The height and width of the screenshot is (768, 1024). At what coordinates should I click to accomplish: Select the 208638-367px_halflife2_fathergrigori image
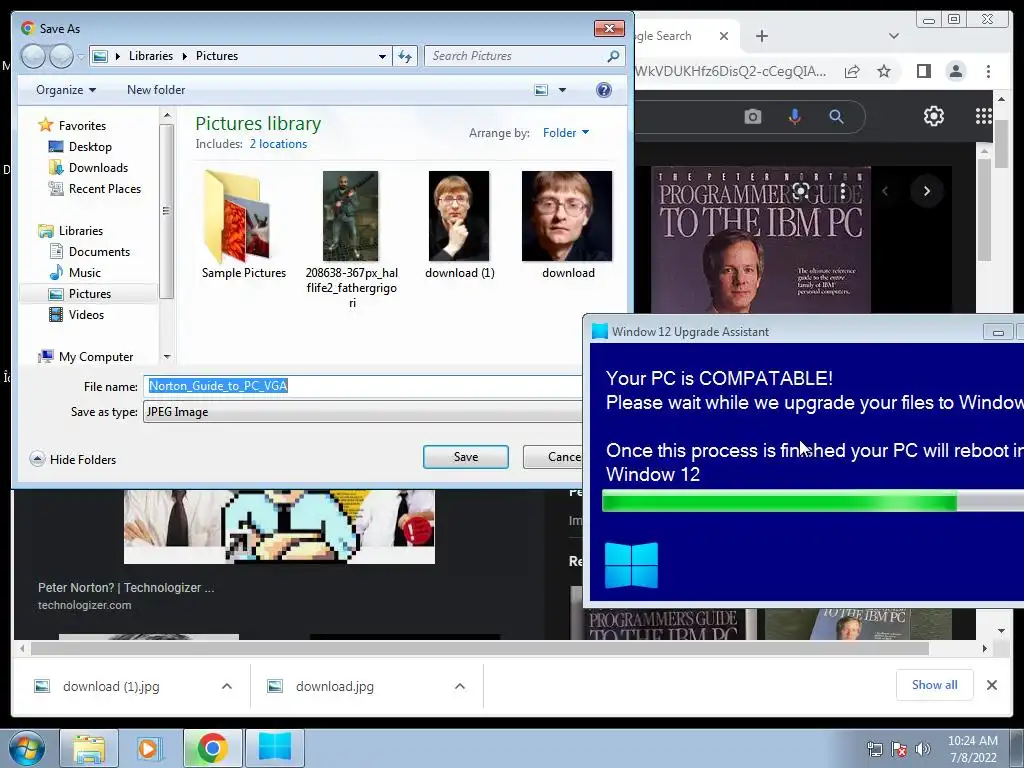pyautogui.click(x=351, y=239)
